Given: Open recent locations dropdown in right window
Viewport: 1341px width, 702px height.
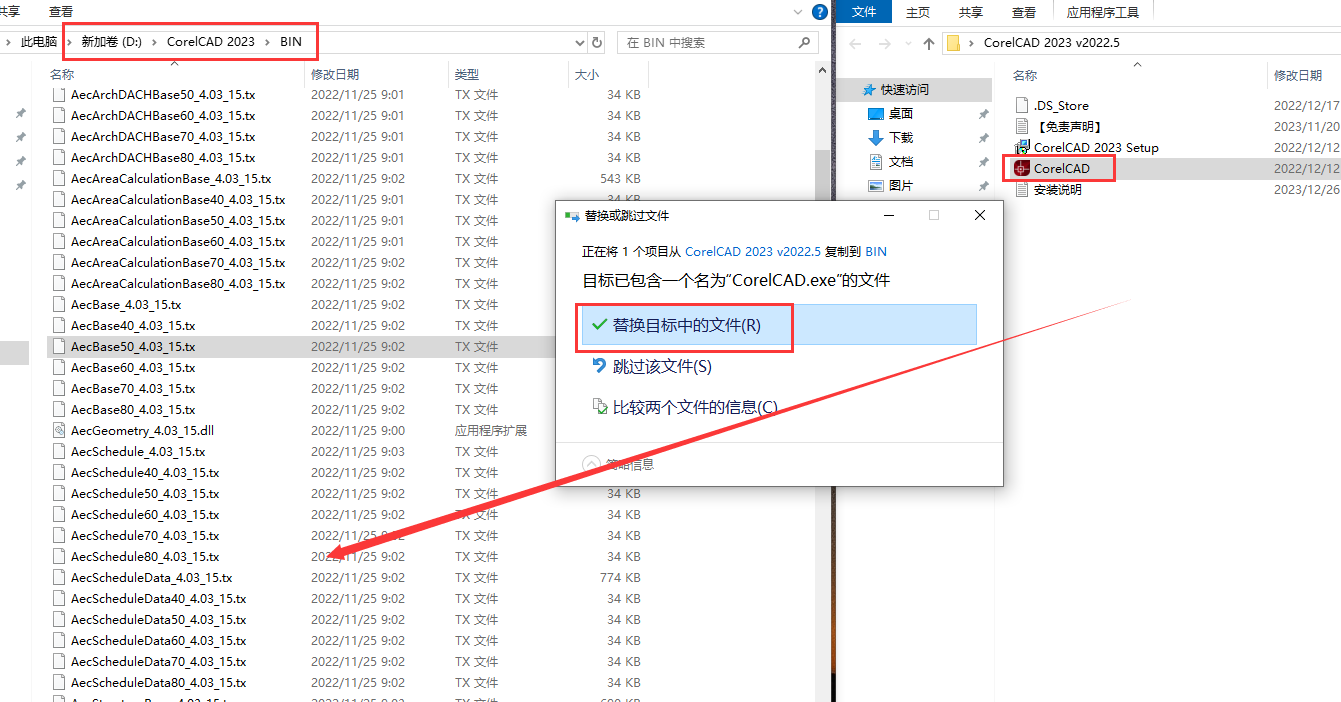Looking at the screenshot, I should click(x=907, y=43).
